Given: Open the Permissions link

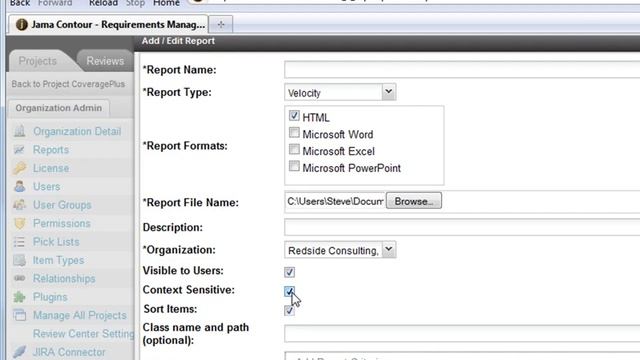Looking at the screenshot, I should (62, 223).
